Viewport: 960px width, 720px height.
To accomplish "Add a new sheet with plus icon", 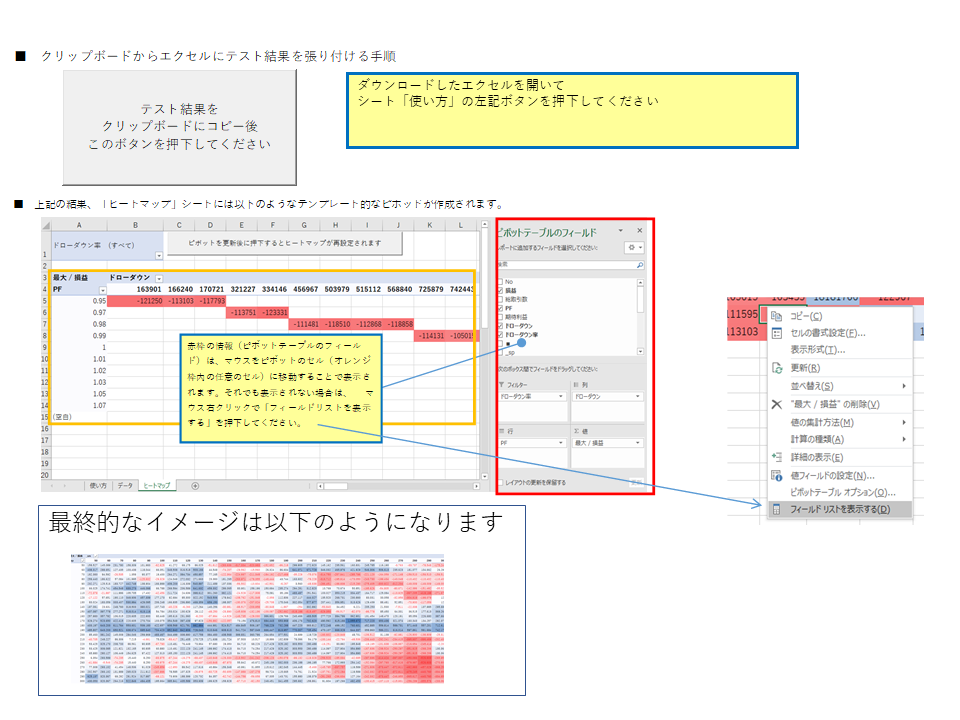I will click(x=195, y=486).
